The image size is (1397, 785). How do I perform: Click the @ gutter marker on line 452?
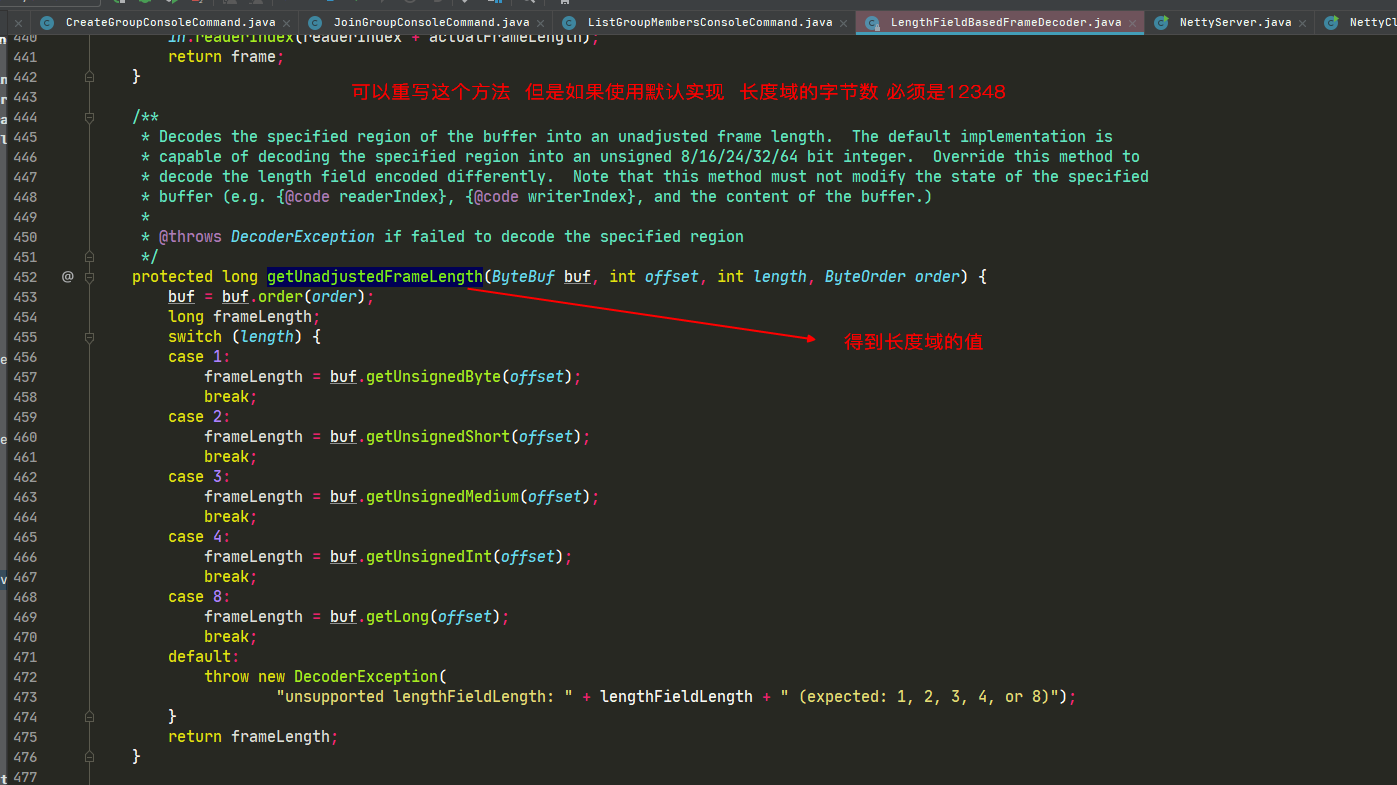(68, 277)
